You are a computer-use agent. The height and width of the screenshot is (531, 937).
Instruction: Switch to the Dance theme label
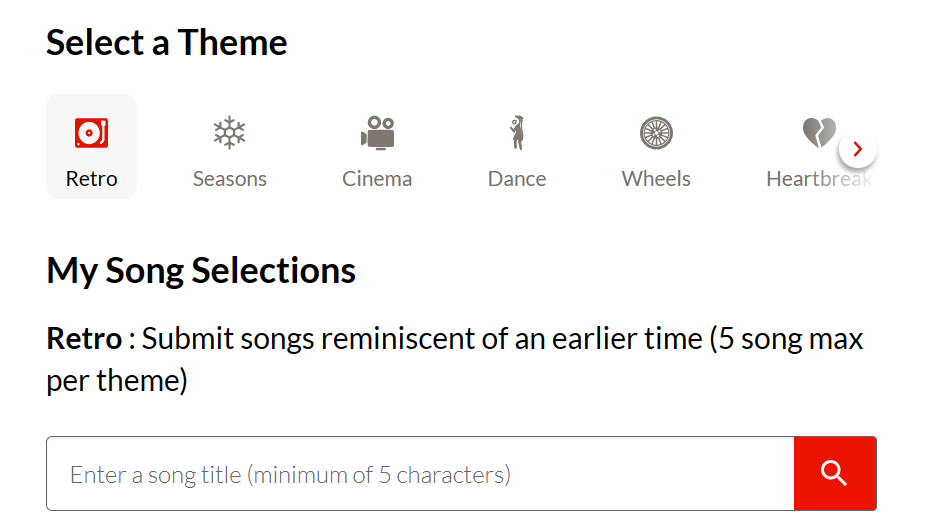[517, 179]
